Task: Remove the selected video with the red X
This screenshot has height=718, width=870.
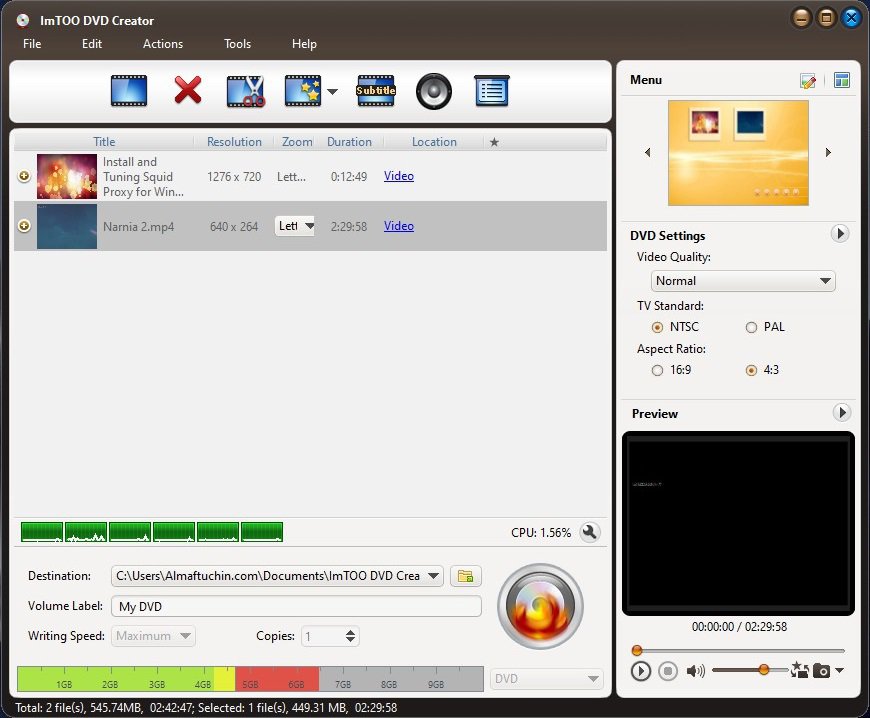Action: (188, 90)
